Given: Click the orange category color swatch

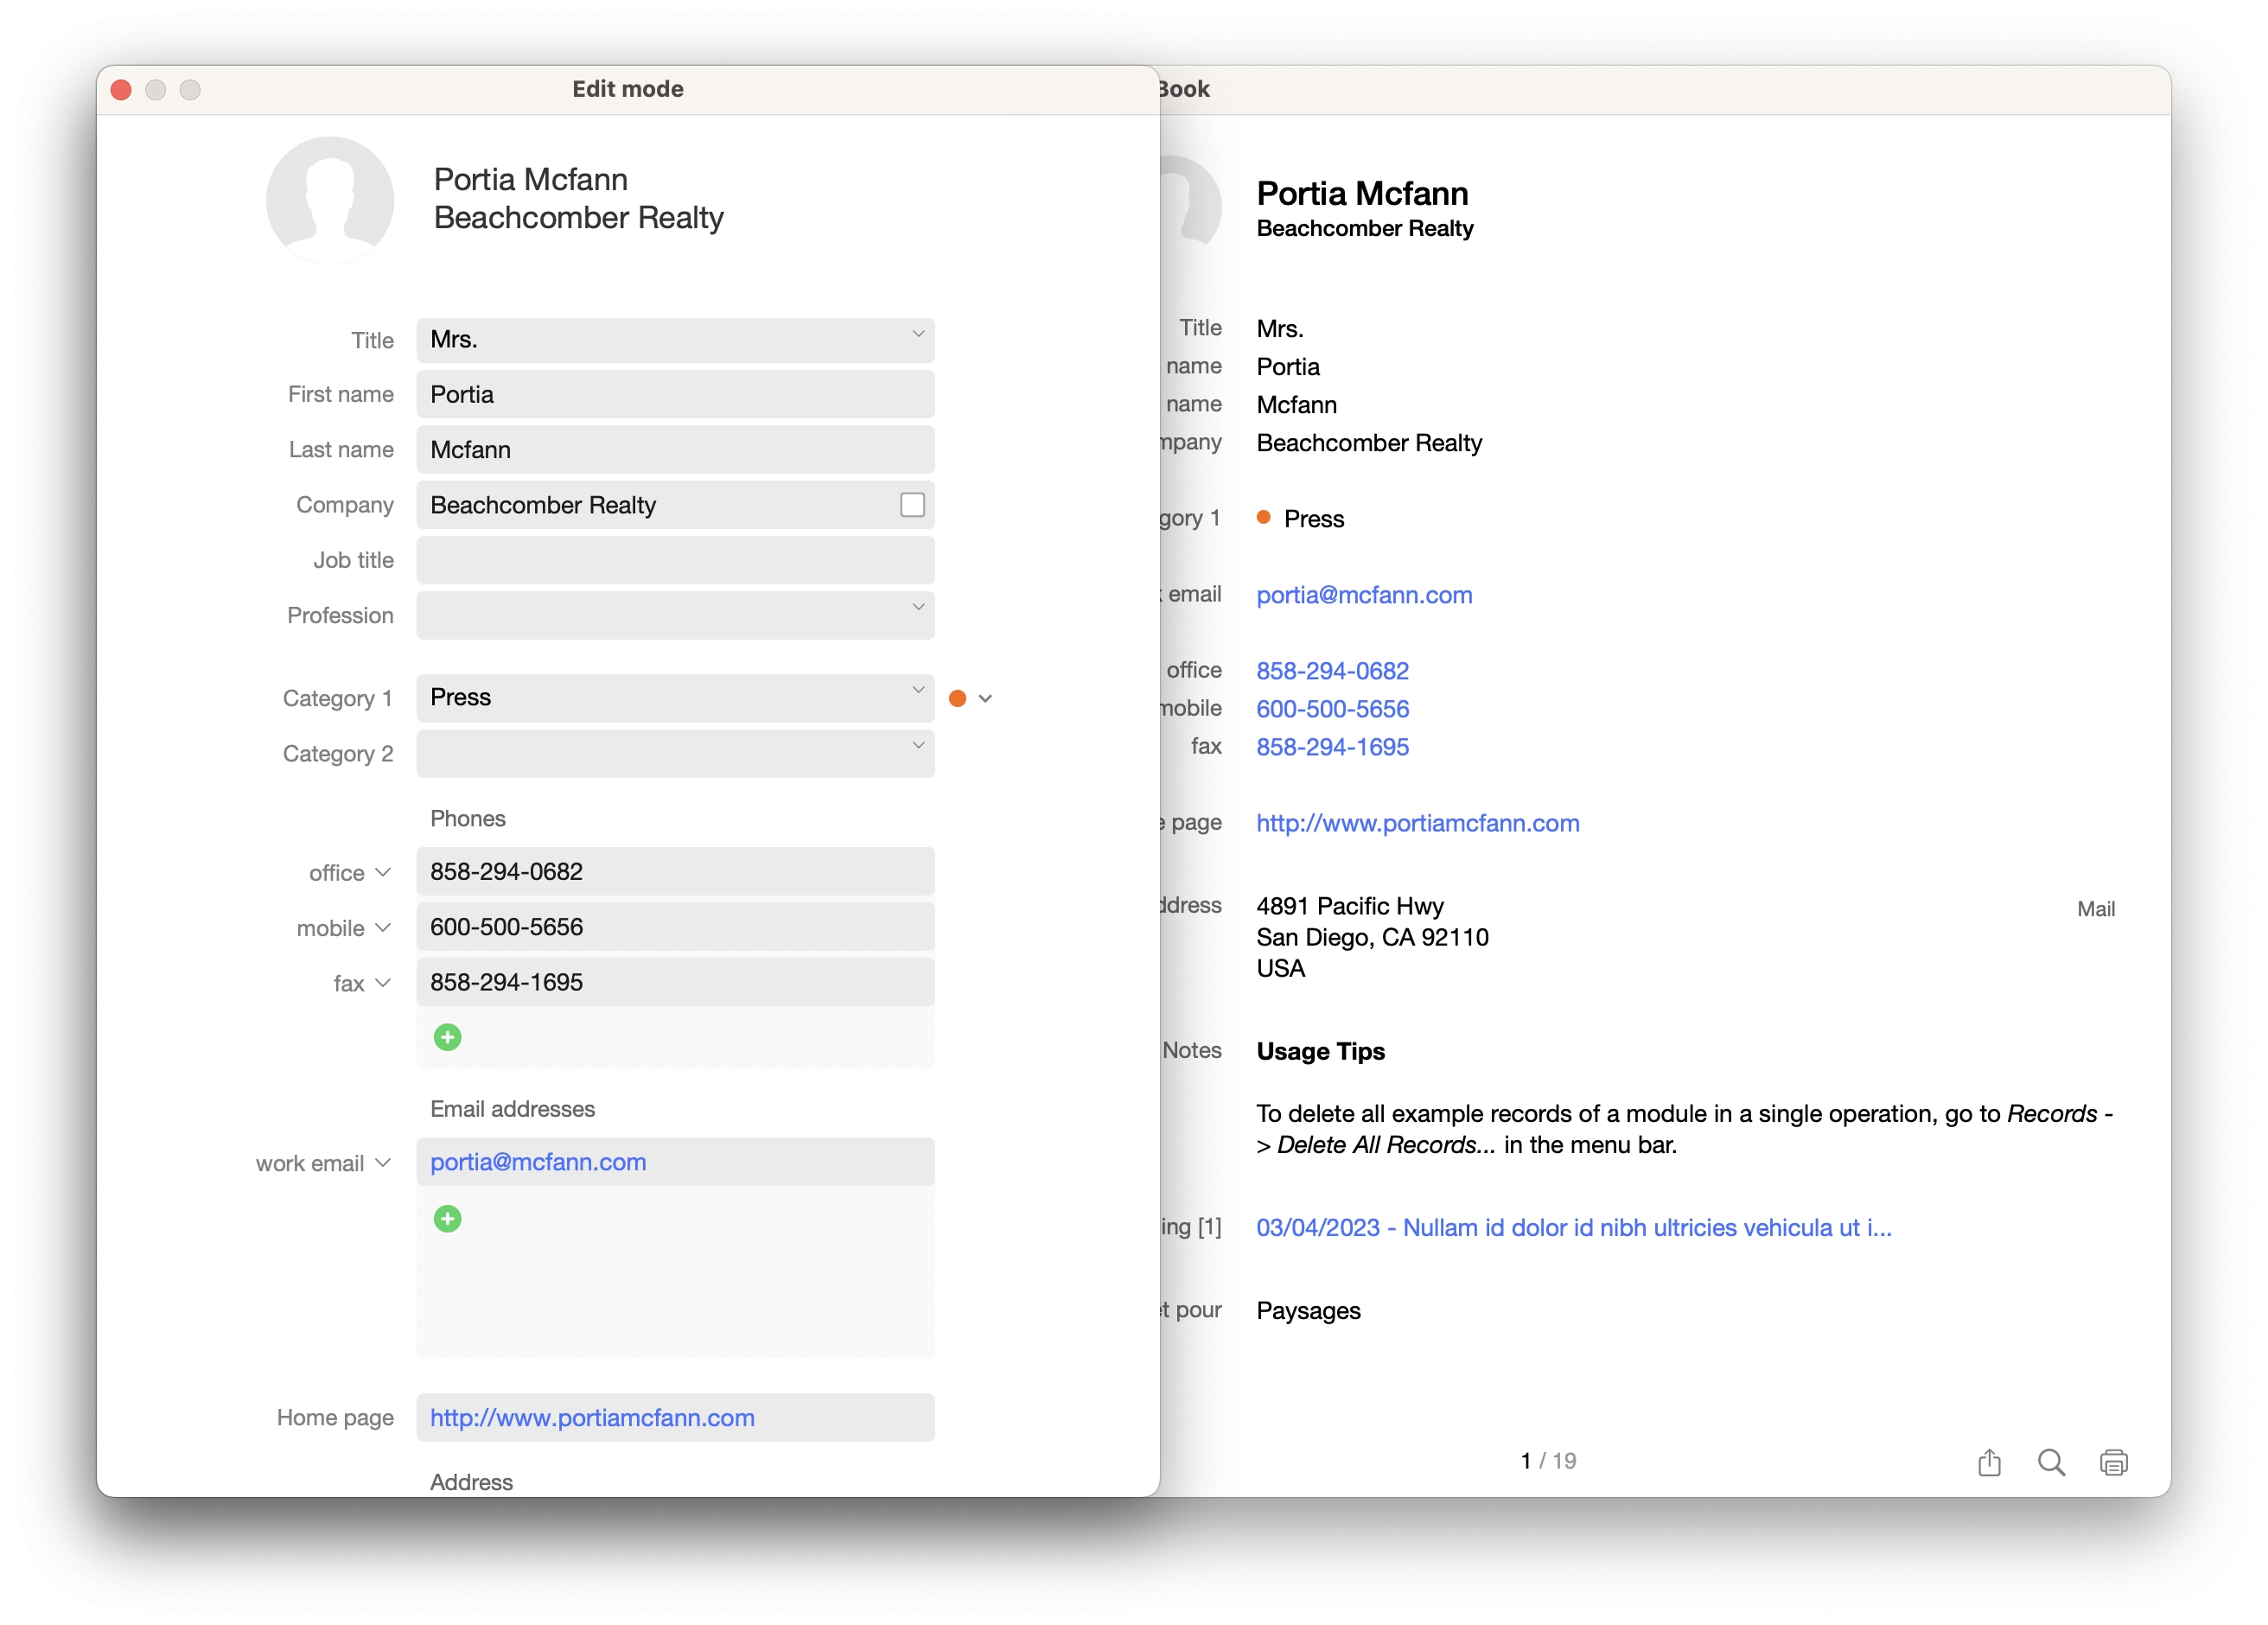Looking at the screenshot, I should tap(959, 697).
